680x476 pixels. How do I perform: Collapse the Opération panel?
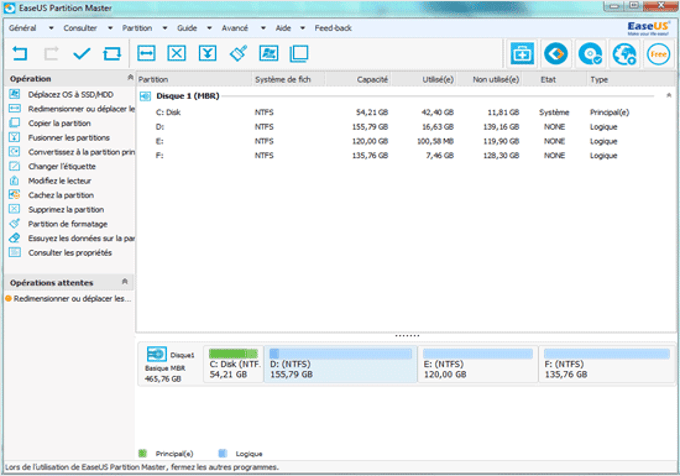130,78
